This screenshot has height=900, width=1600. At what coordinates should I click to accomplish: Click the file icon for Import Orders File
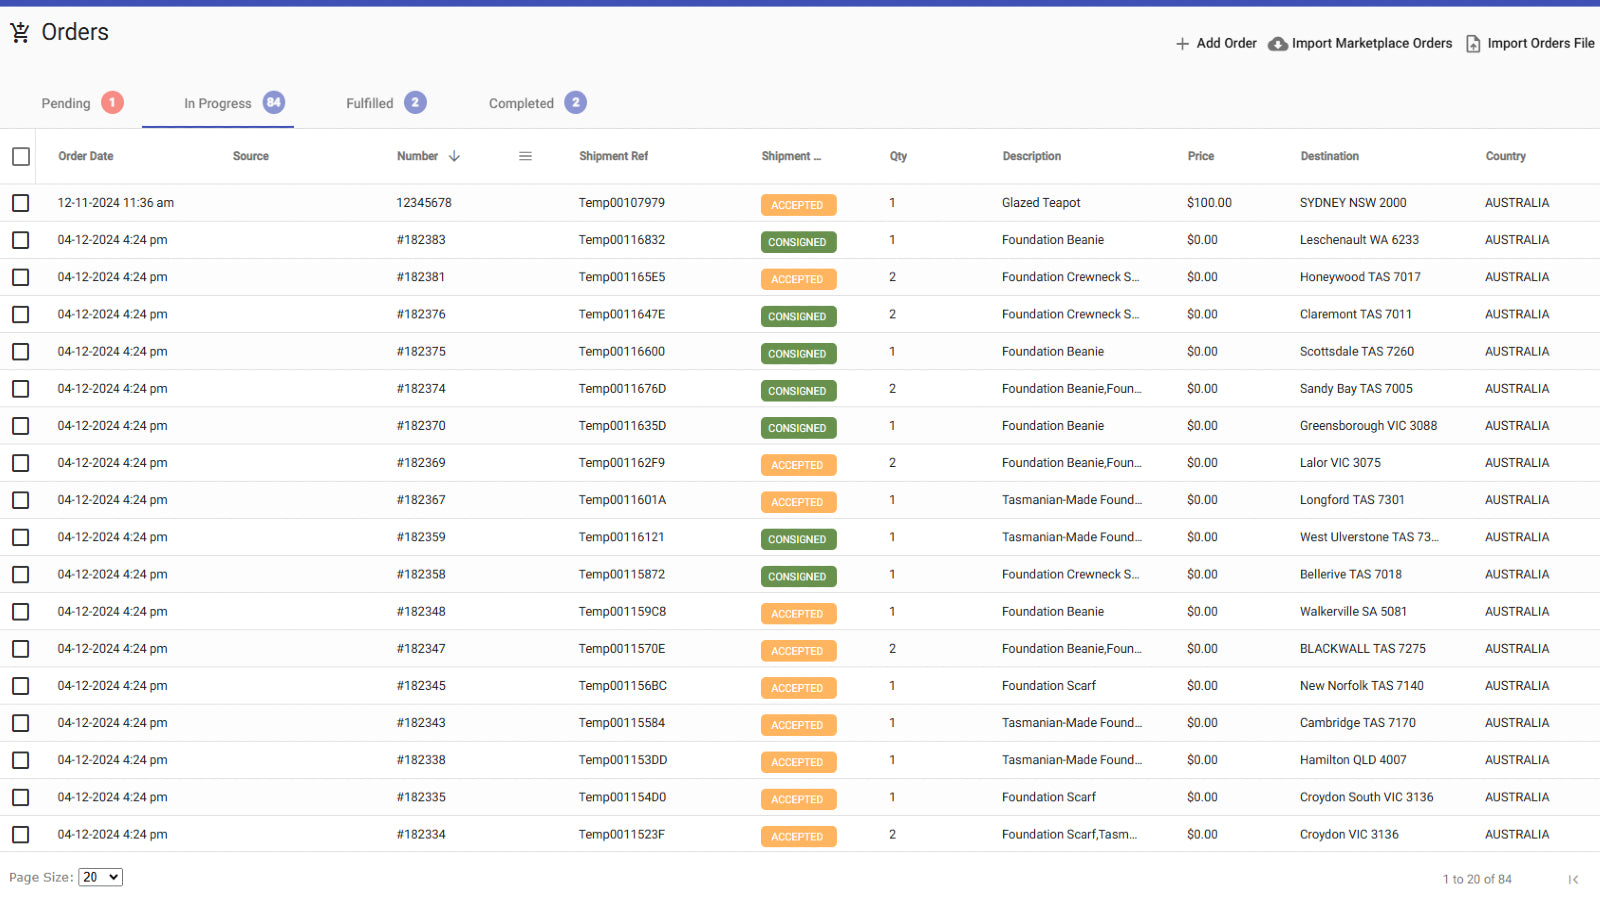[1473, 44]
